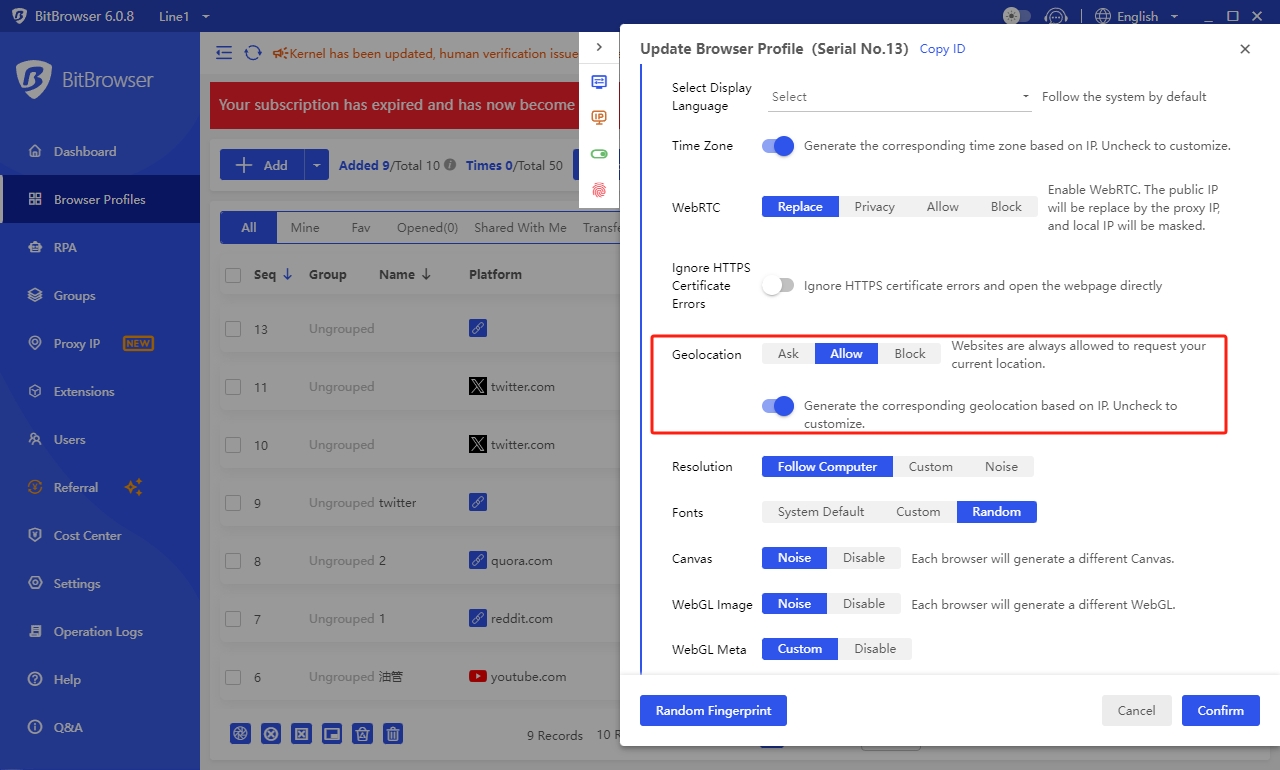Open customer support headset icon in title bar
Image resolution: width=1280 pixels, height=770 pixels.
1055,16
